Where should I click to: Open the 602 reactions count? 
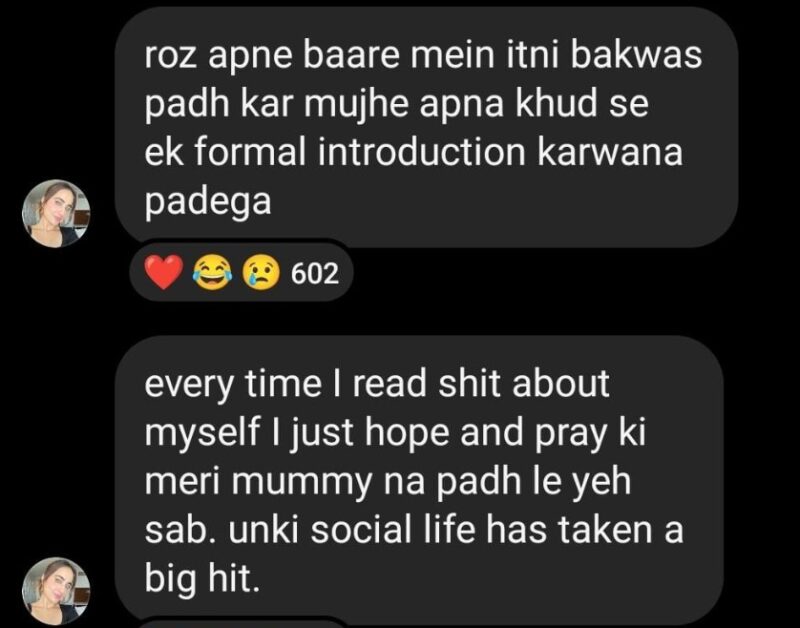point(315,273)
